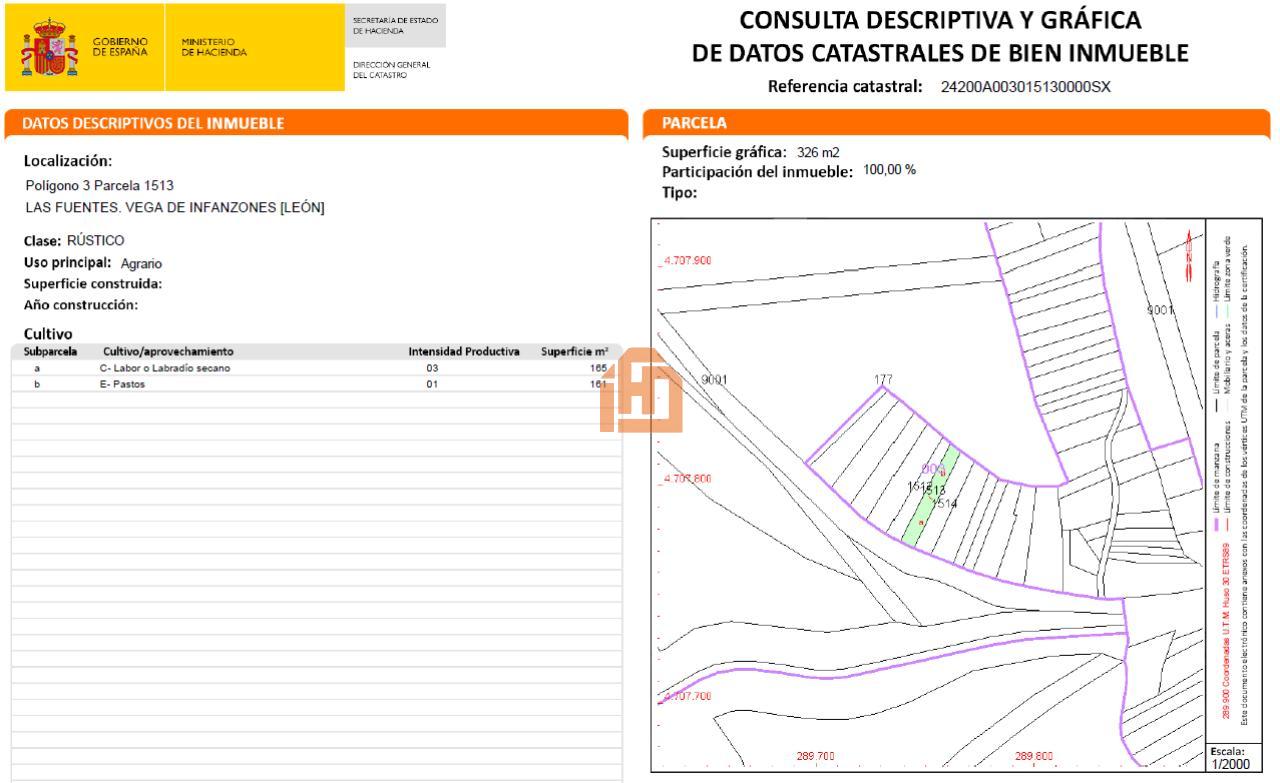Image resolution: width=1280 pixels, height=783 pixels.
Task: Click 'DIRECCIÓN GENERAL DEL CATASTRO' text
Action: click(389, 71)
